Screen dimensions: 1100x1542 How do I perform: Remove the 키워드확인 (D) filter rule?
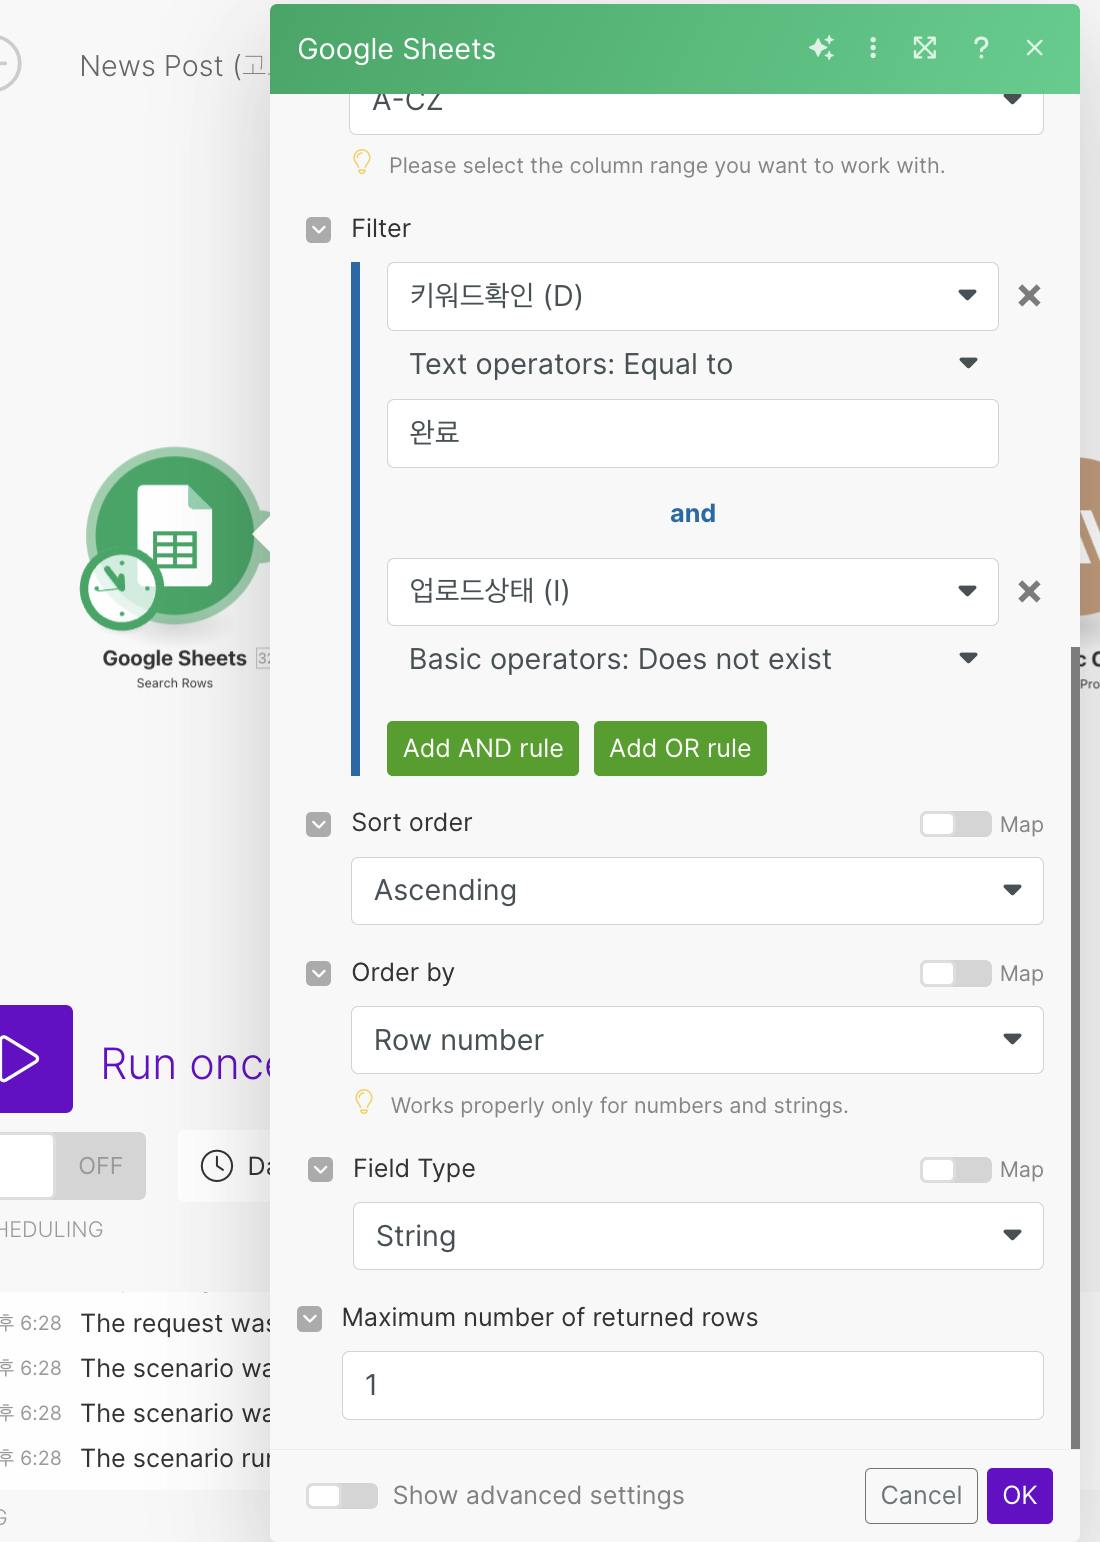point(1029,296)
